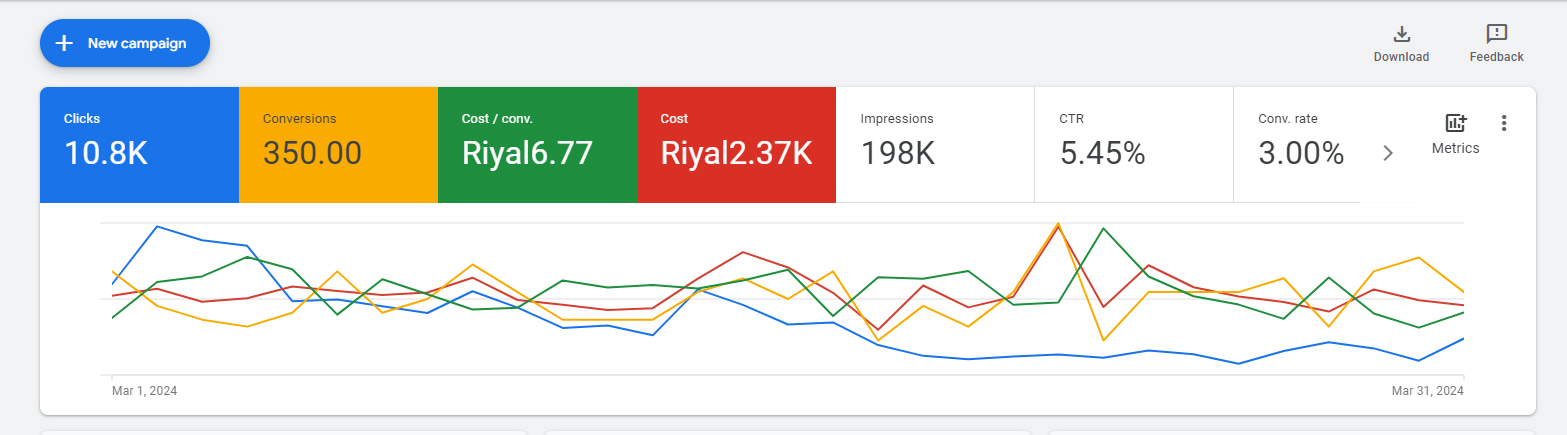Click the New campaign button label
Viewport: 1567px width, 435px height.
pos(137,43)
